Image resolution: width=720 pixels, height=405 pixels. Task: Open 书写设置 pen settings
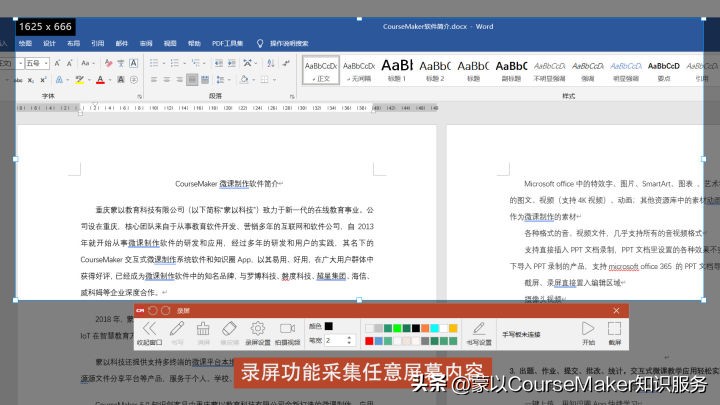tap(479, 333)
